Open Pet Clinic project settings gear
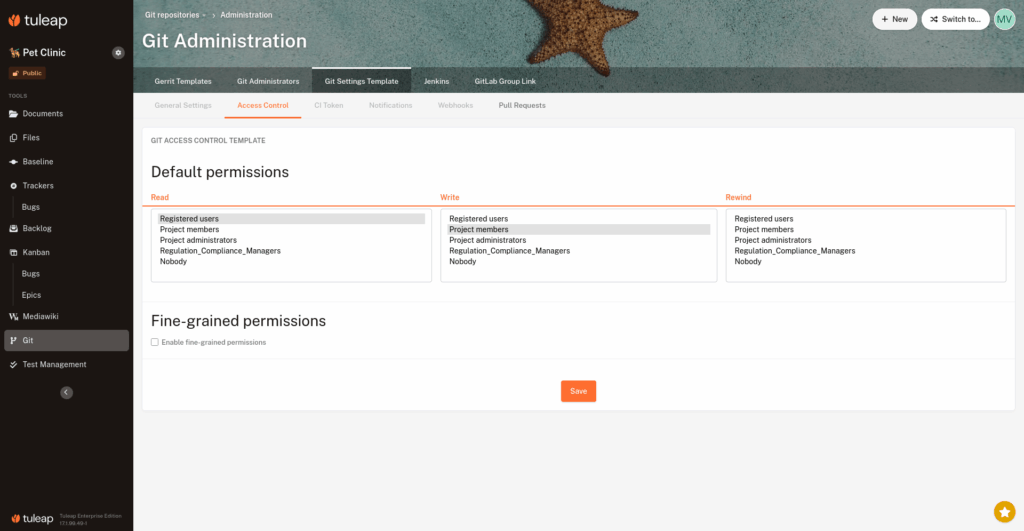This screenshot has width=1024, height=531. coord(118,52)
